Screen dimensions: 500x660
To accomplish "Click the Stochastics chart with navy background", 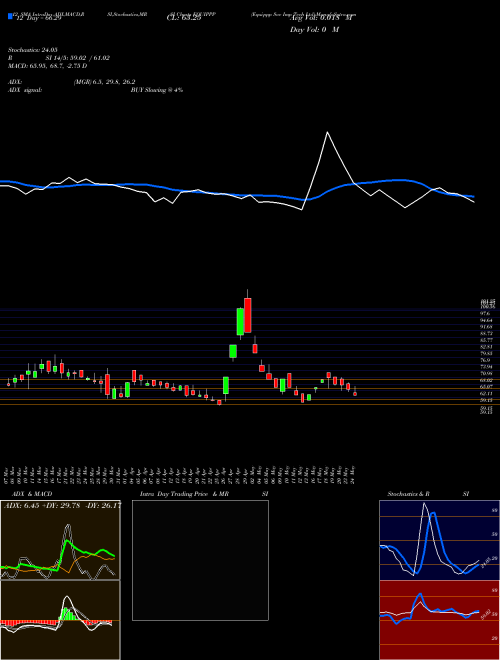I will tap(439, 540).
